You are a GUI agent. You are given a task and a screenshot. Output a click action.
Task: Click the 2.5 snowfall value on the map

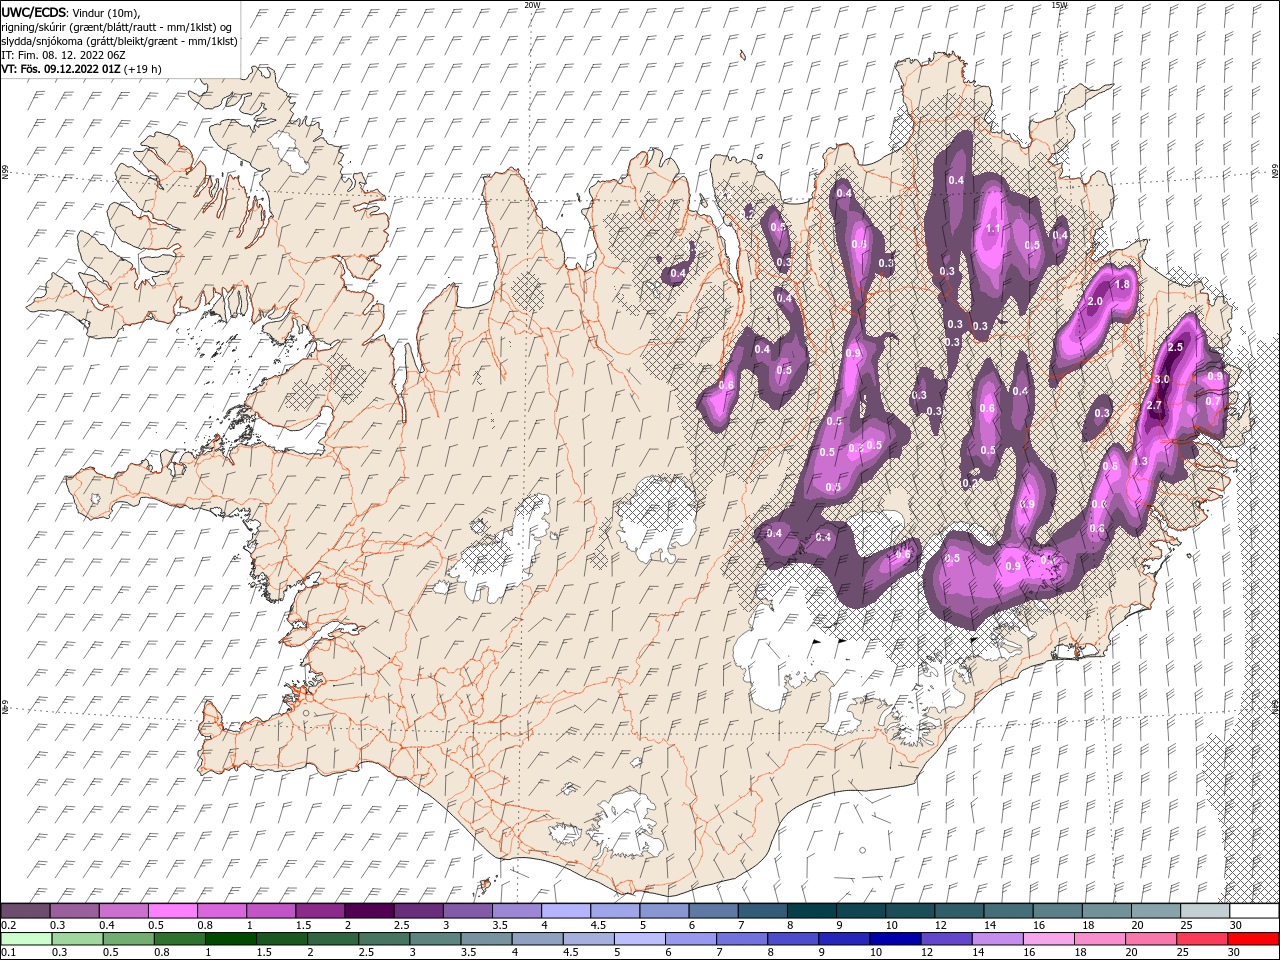(x=1175, y=347)
